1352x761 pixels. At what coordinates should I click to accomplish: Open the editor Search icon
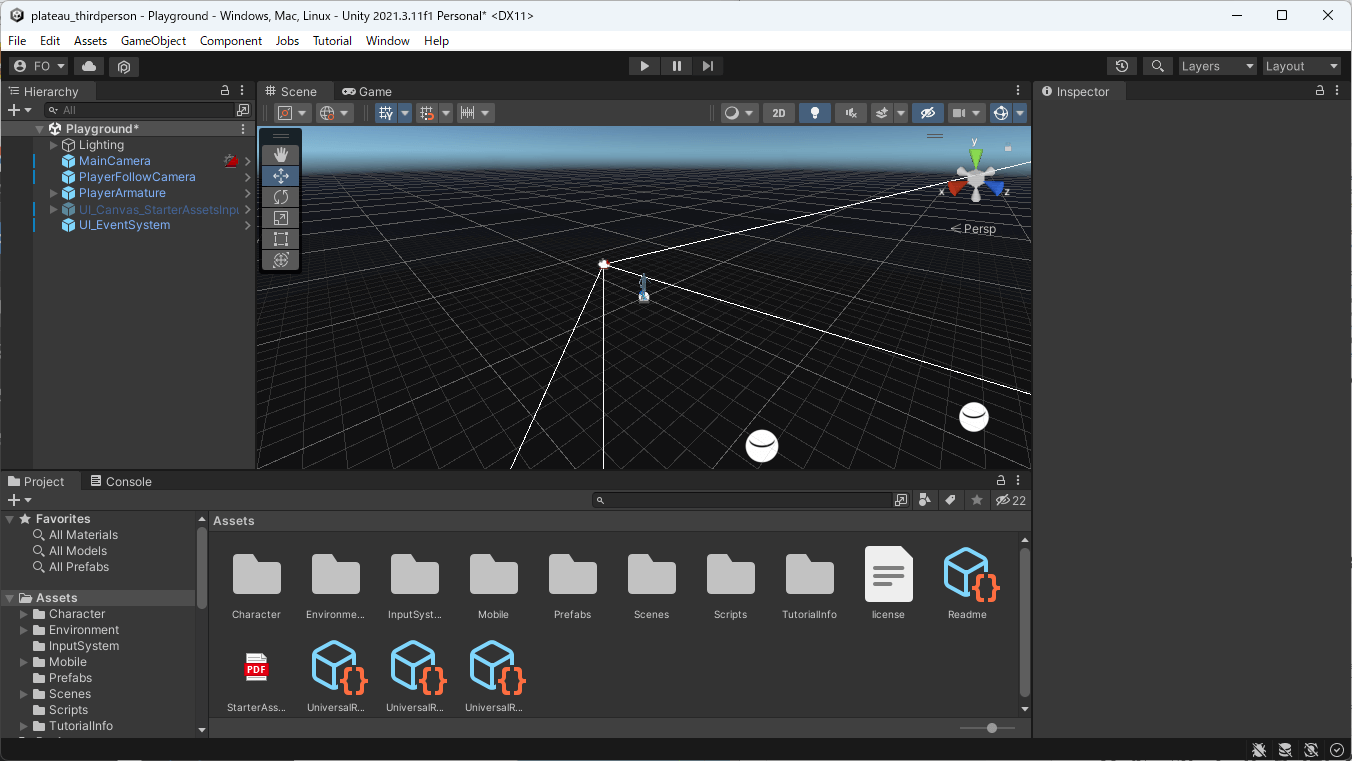1157,65
